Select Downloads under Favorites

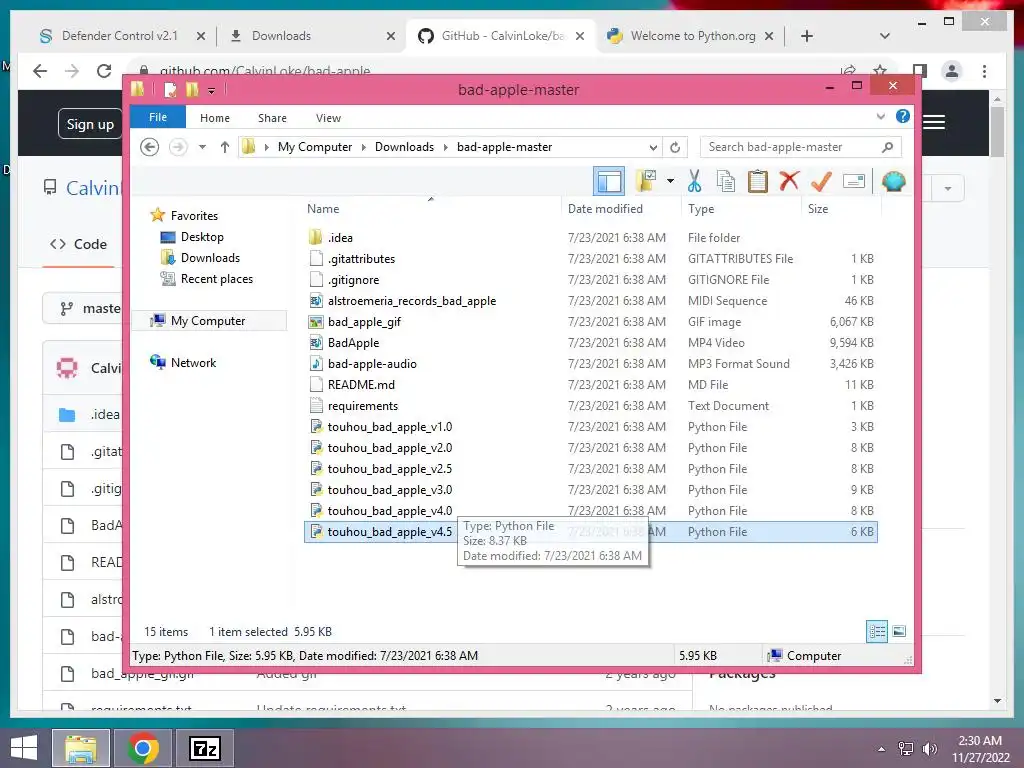(210, 258)
